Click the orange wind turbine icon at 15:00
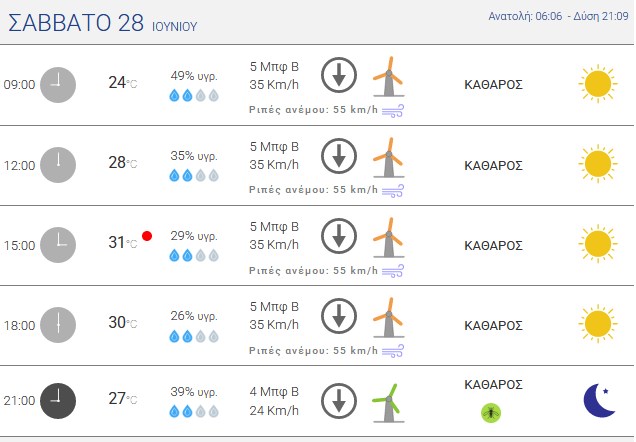The width and height of the screenshot is (636, 442). (389, 237)
